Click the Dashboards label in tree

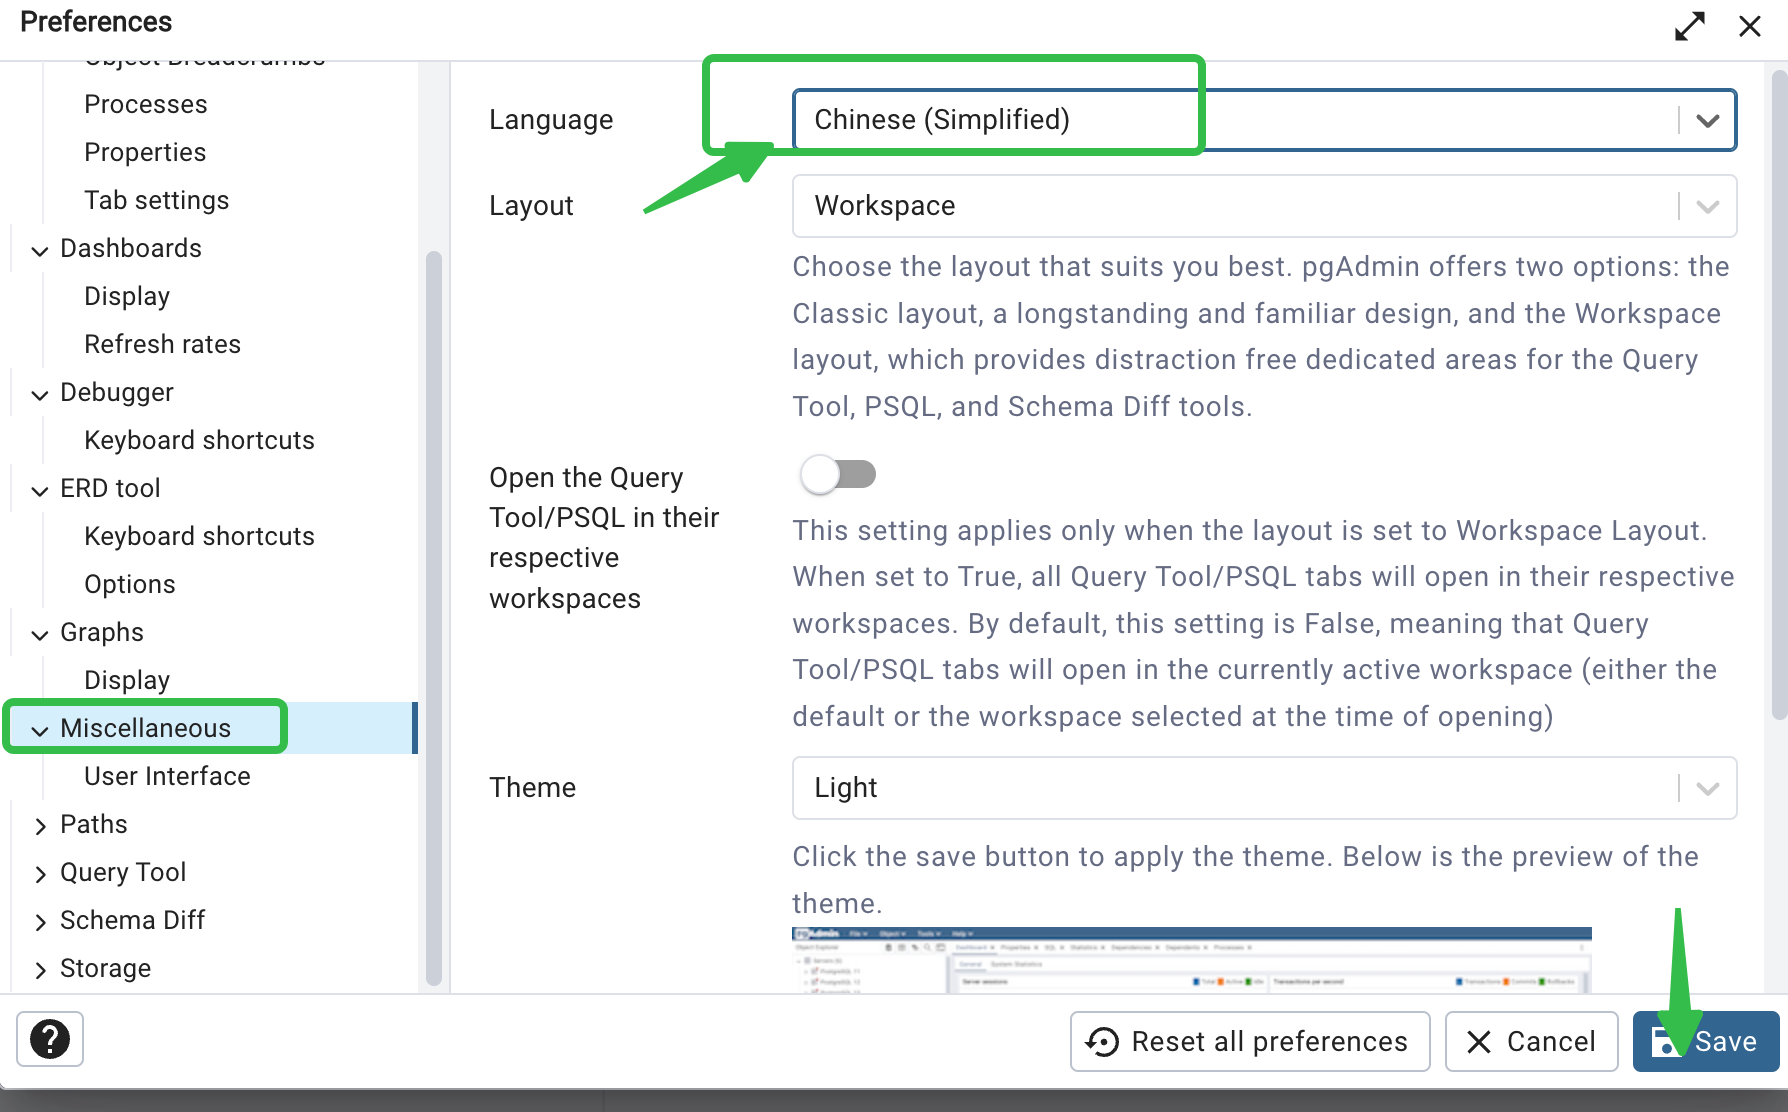coord(131,248)
